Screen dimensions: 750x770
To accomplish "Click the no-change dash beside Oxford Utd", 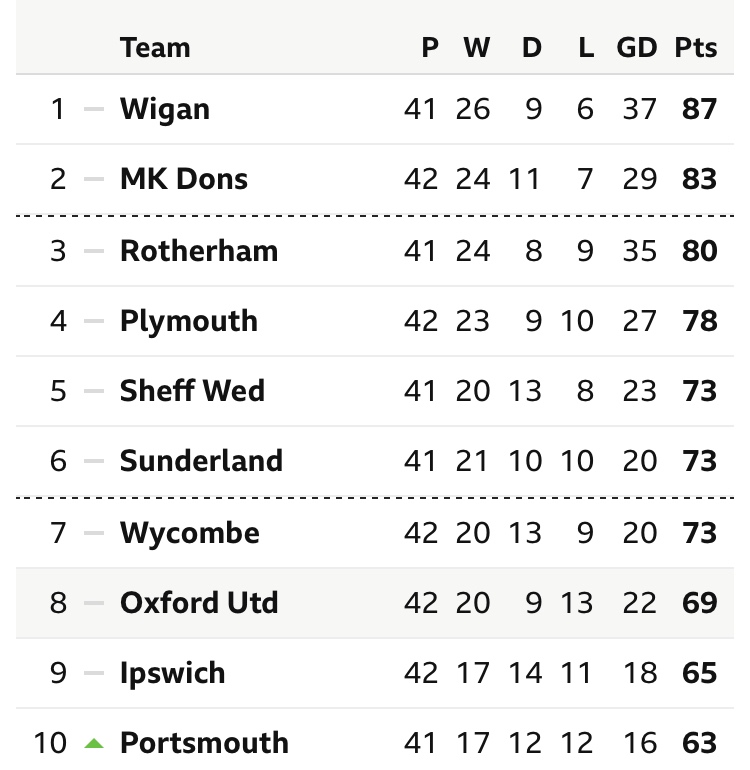I will click(x=94, y=603).
